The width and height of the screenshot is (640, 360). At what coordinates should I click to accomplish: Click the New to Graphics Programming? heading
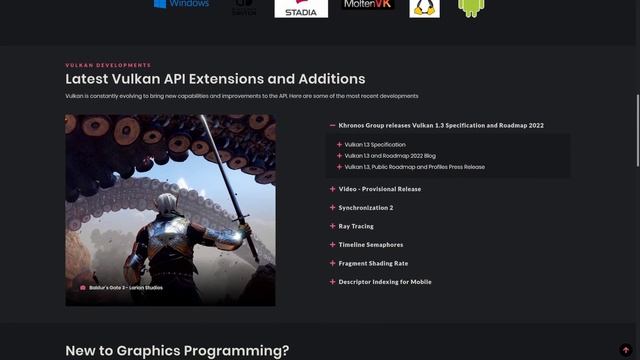point(177,351)
